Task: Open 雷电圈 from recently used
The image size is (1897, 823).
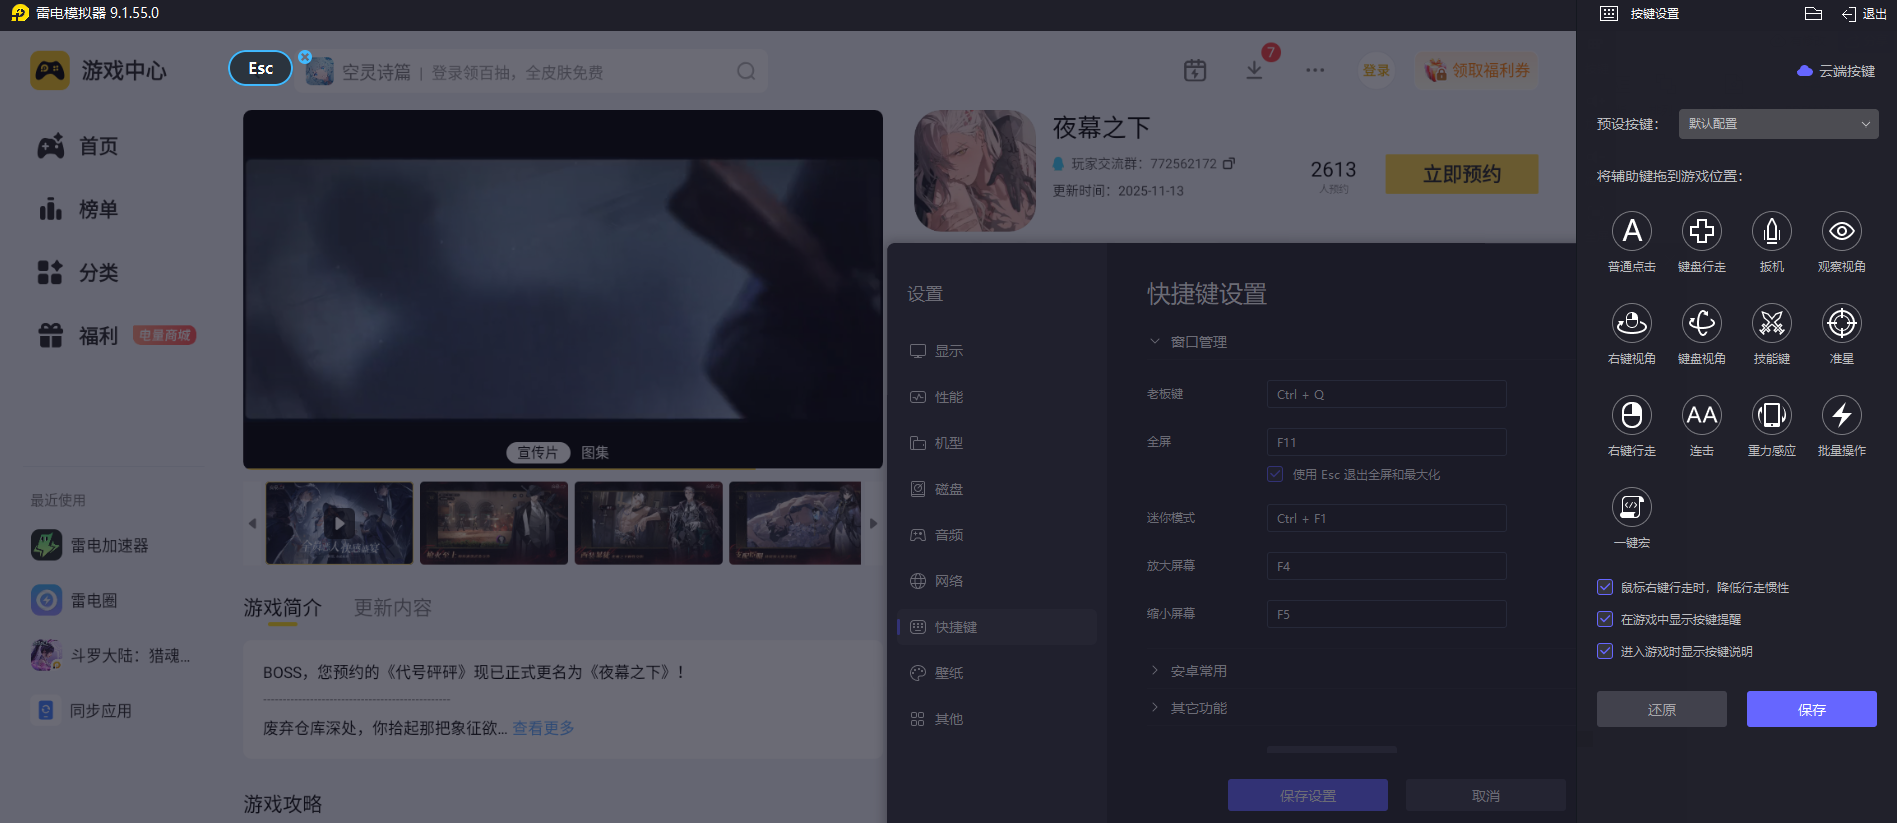Action: tap(75, 600)
